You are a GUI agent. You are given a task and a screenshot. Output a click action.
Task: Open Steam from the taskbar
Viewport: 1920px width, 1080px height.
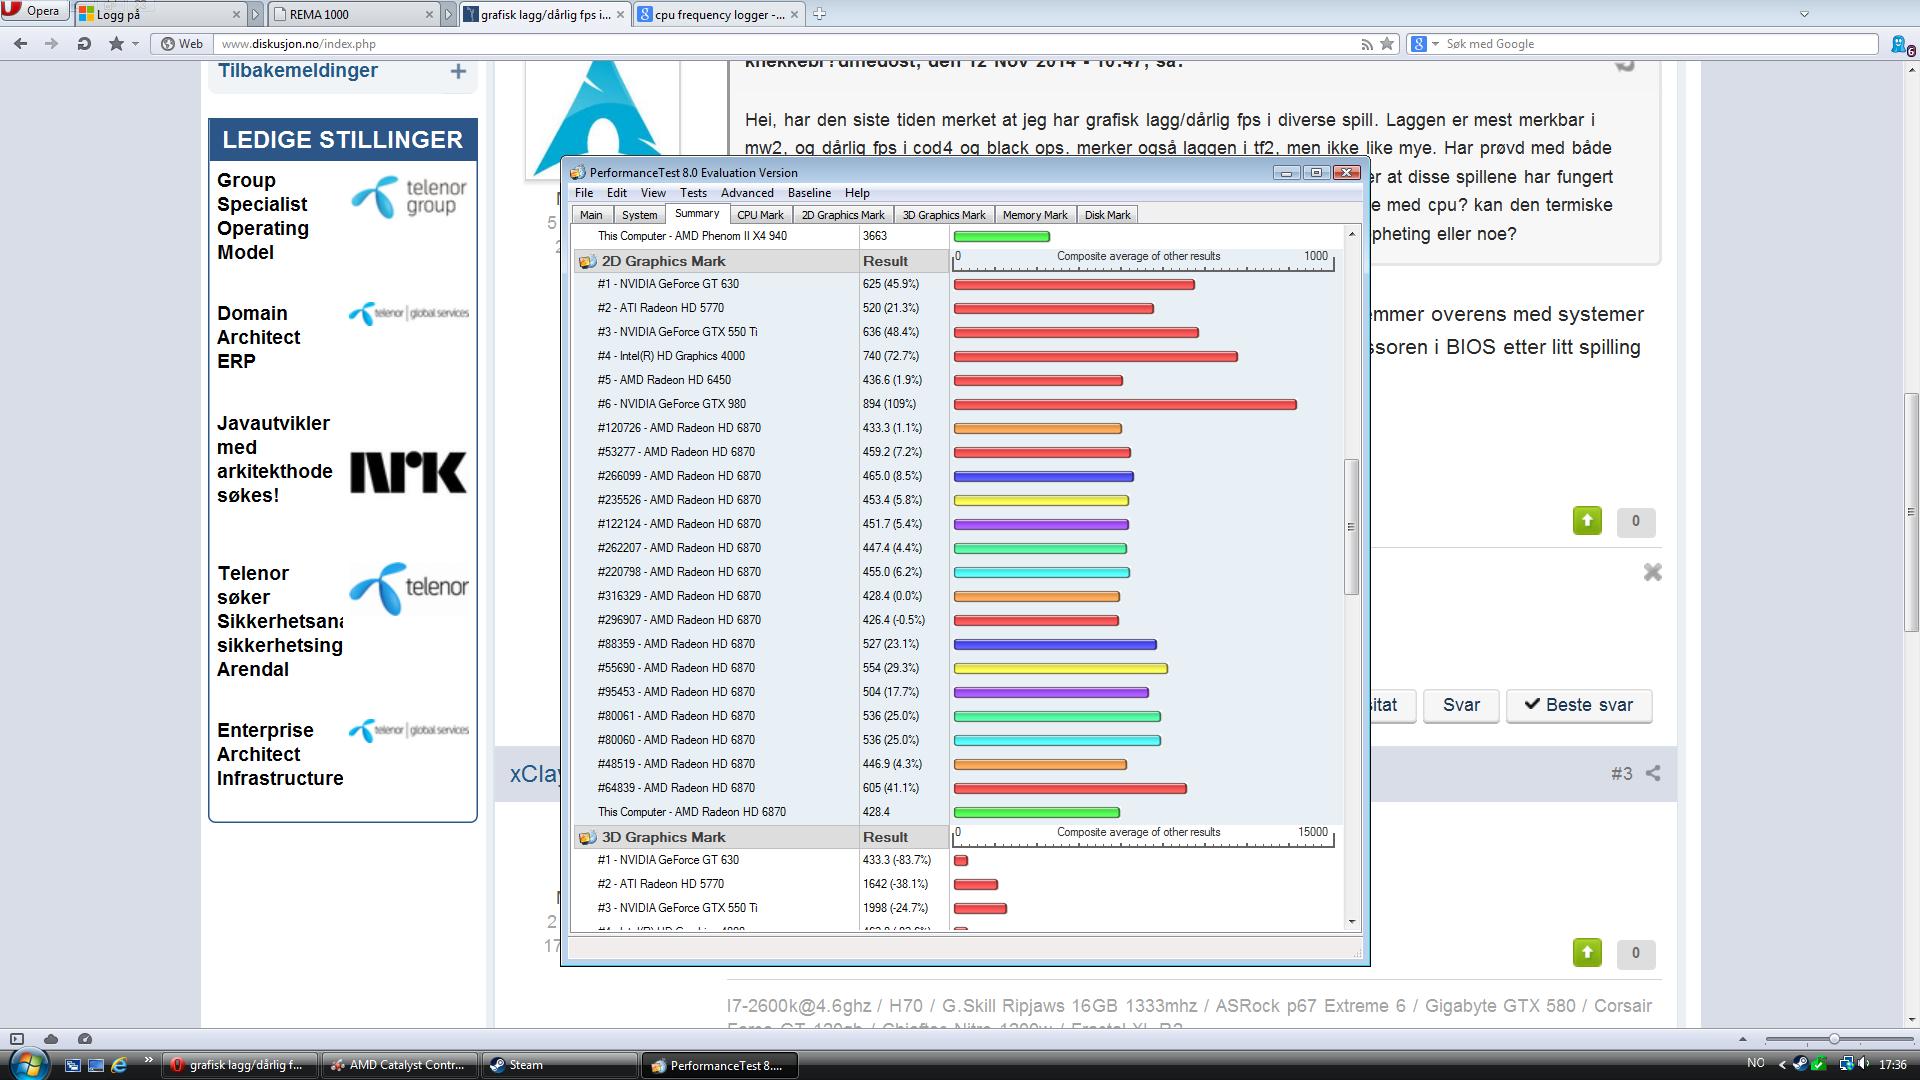coord(559,1065)
